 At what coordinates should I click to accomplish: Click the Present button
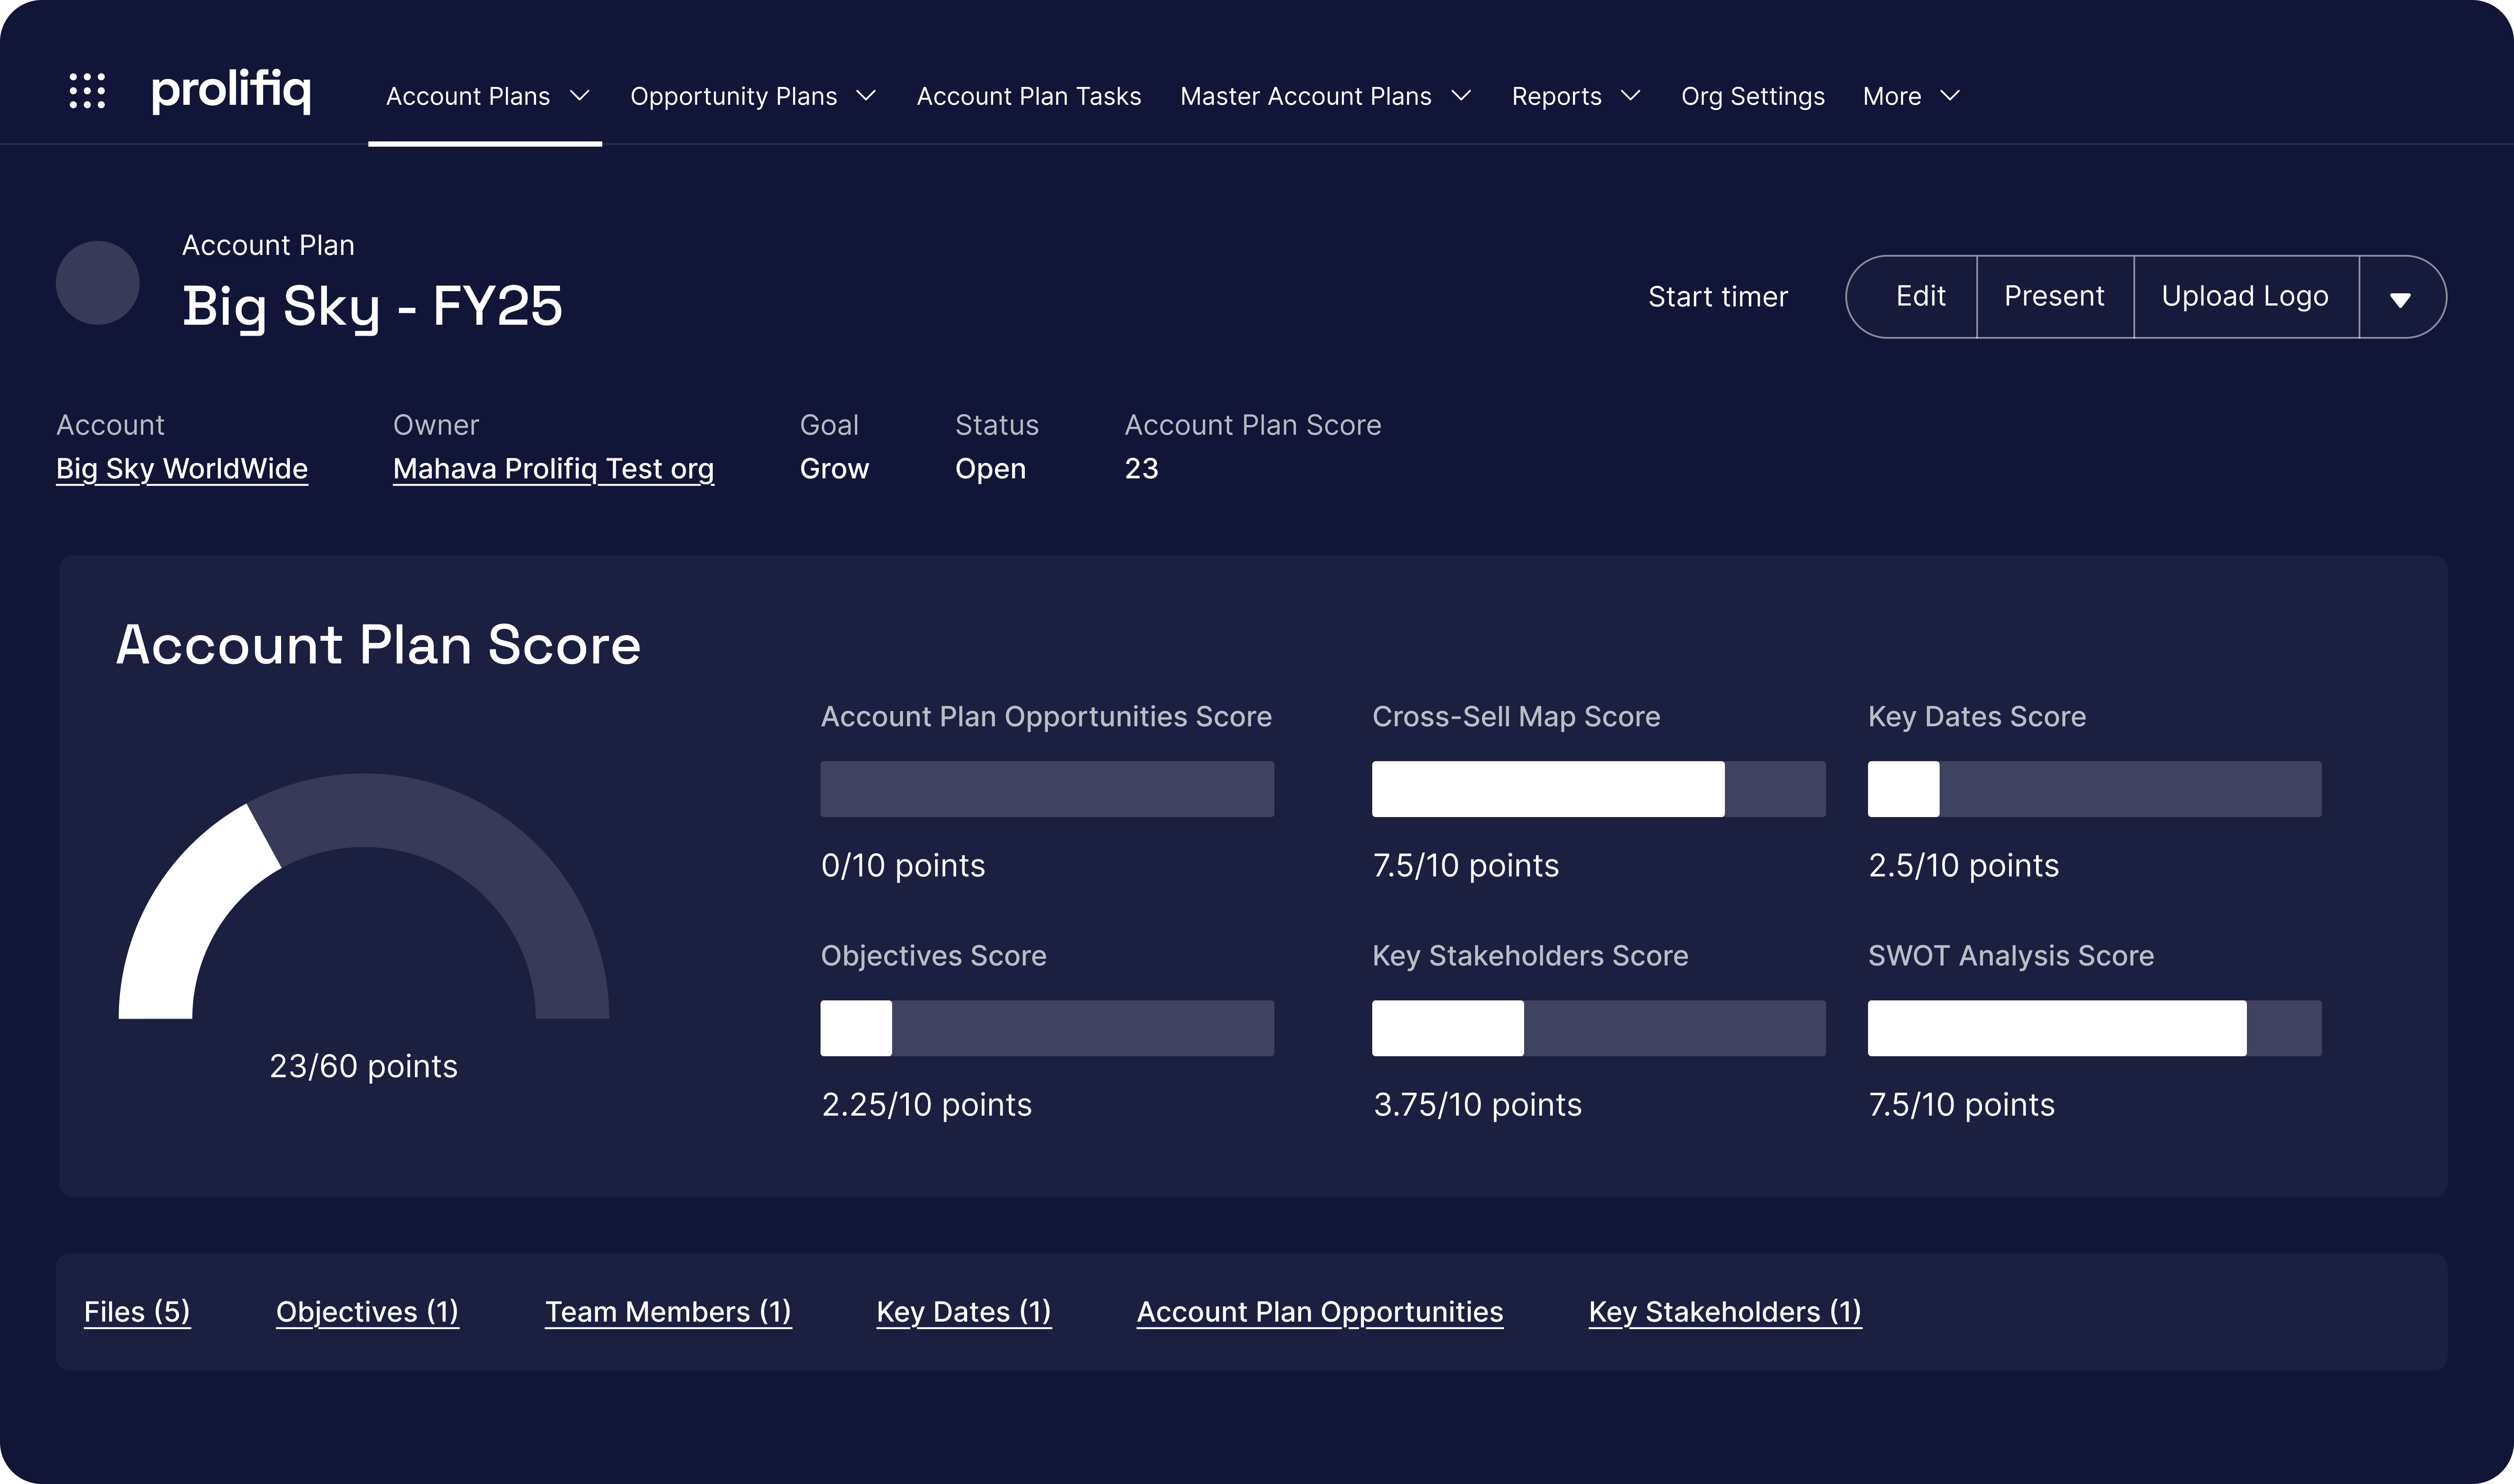(x=2054, y=296)
